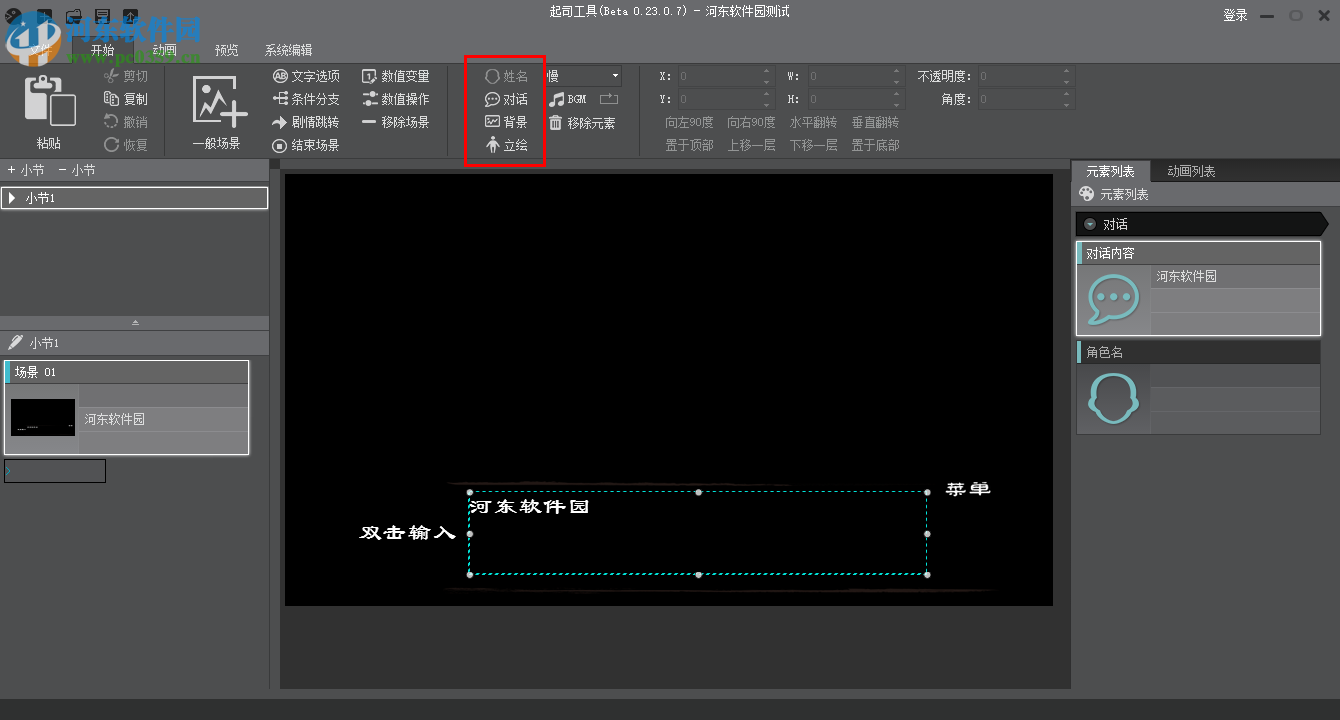Screen dimensions: 1340x720
Task: Click the speech bubble icon in 对话内容 card
Action: point(1114,300)
